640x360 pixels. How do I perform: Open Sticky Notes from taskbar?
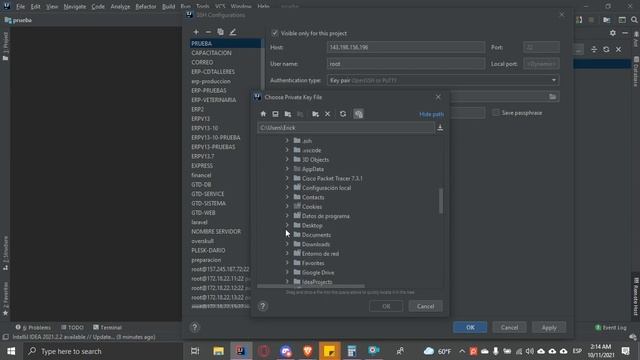point(330,351)
